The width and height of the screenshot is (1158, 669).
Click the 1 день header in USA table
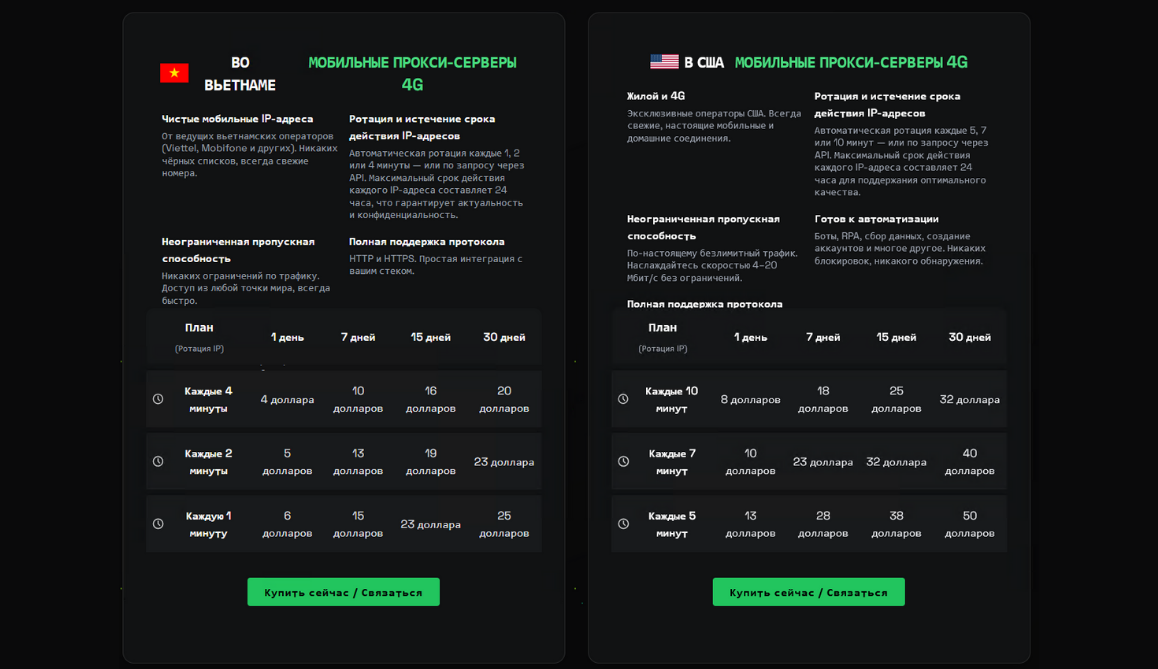point(750,337)
